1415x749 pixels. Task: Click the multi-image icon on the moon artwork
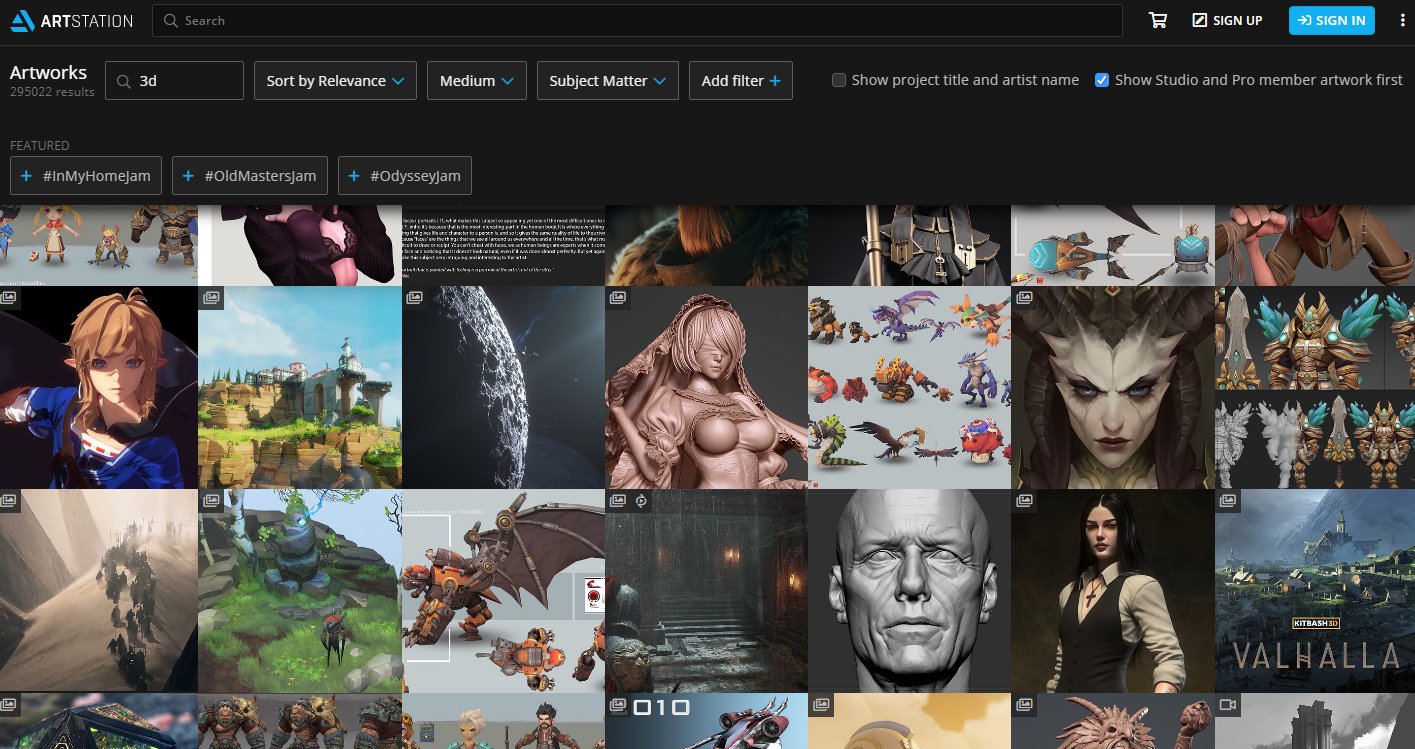[x=415, y=297]
